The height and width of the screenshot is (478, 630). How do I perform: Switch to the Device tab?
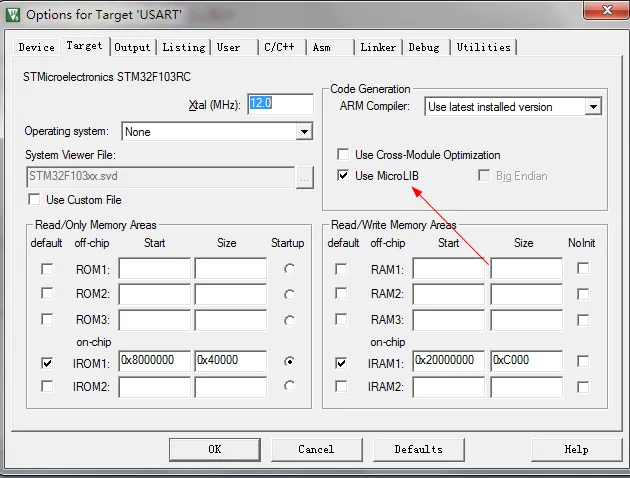click(36, 47)
